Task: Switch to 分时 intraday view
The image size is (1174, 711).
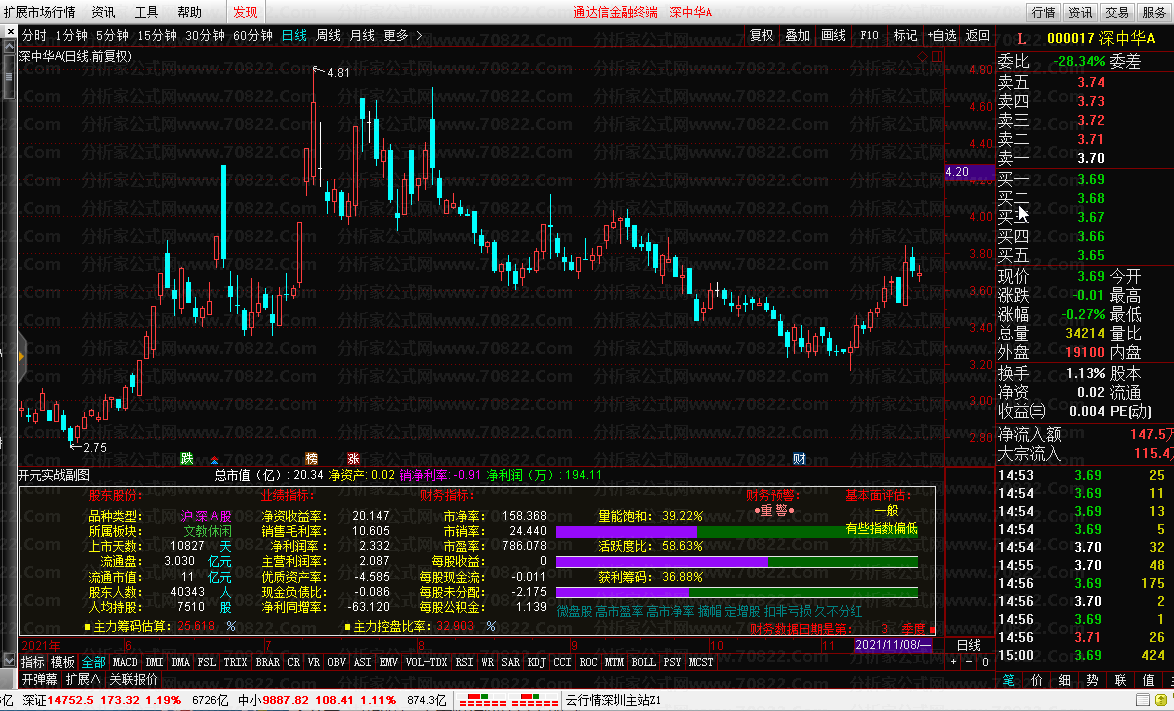Action: tap(34, 35)
